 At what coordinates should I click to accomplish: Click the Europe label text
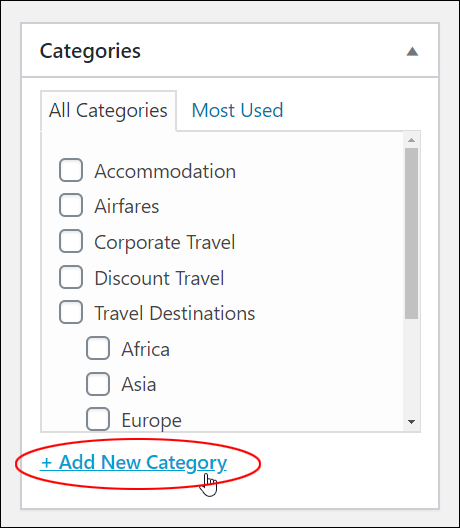point(152,421)
